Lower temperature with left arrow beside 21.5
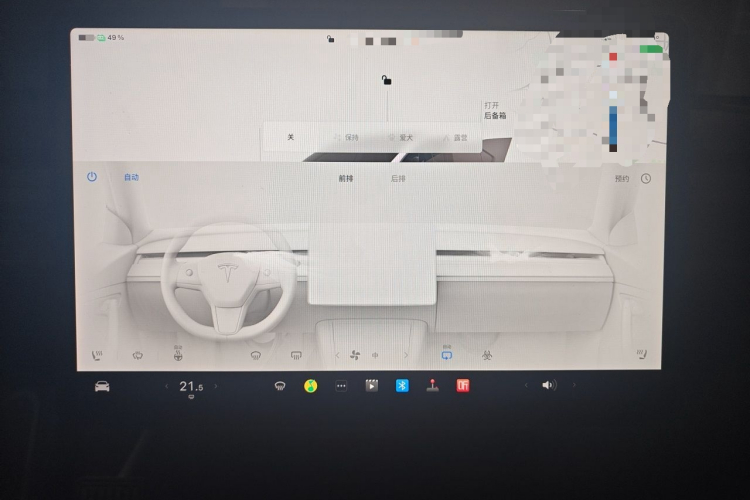Viewport: 750px width, 500px height. click(x=167, y=386)
